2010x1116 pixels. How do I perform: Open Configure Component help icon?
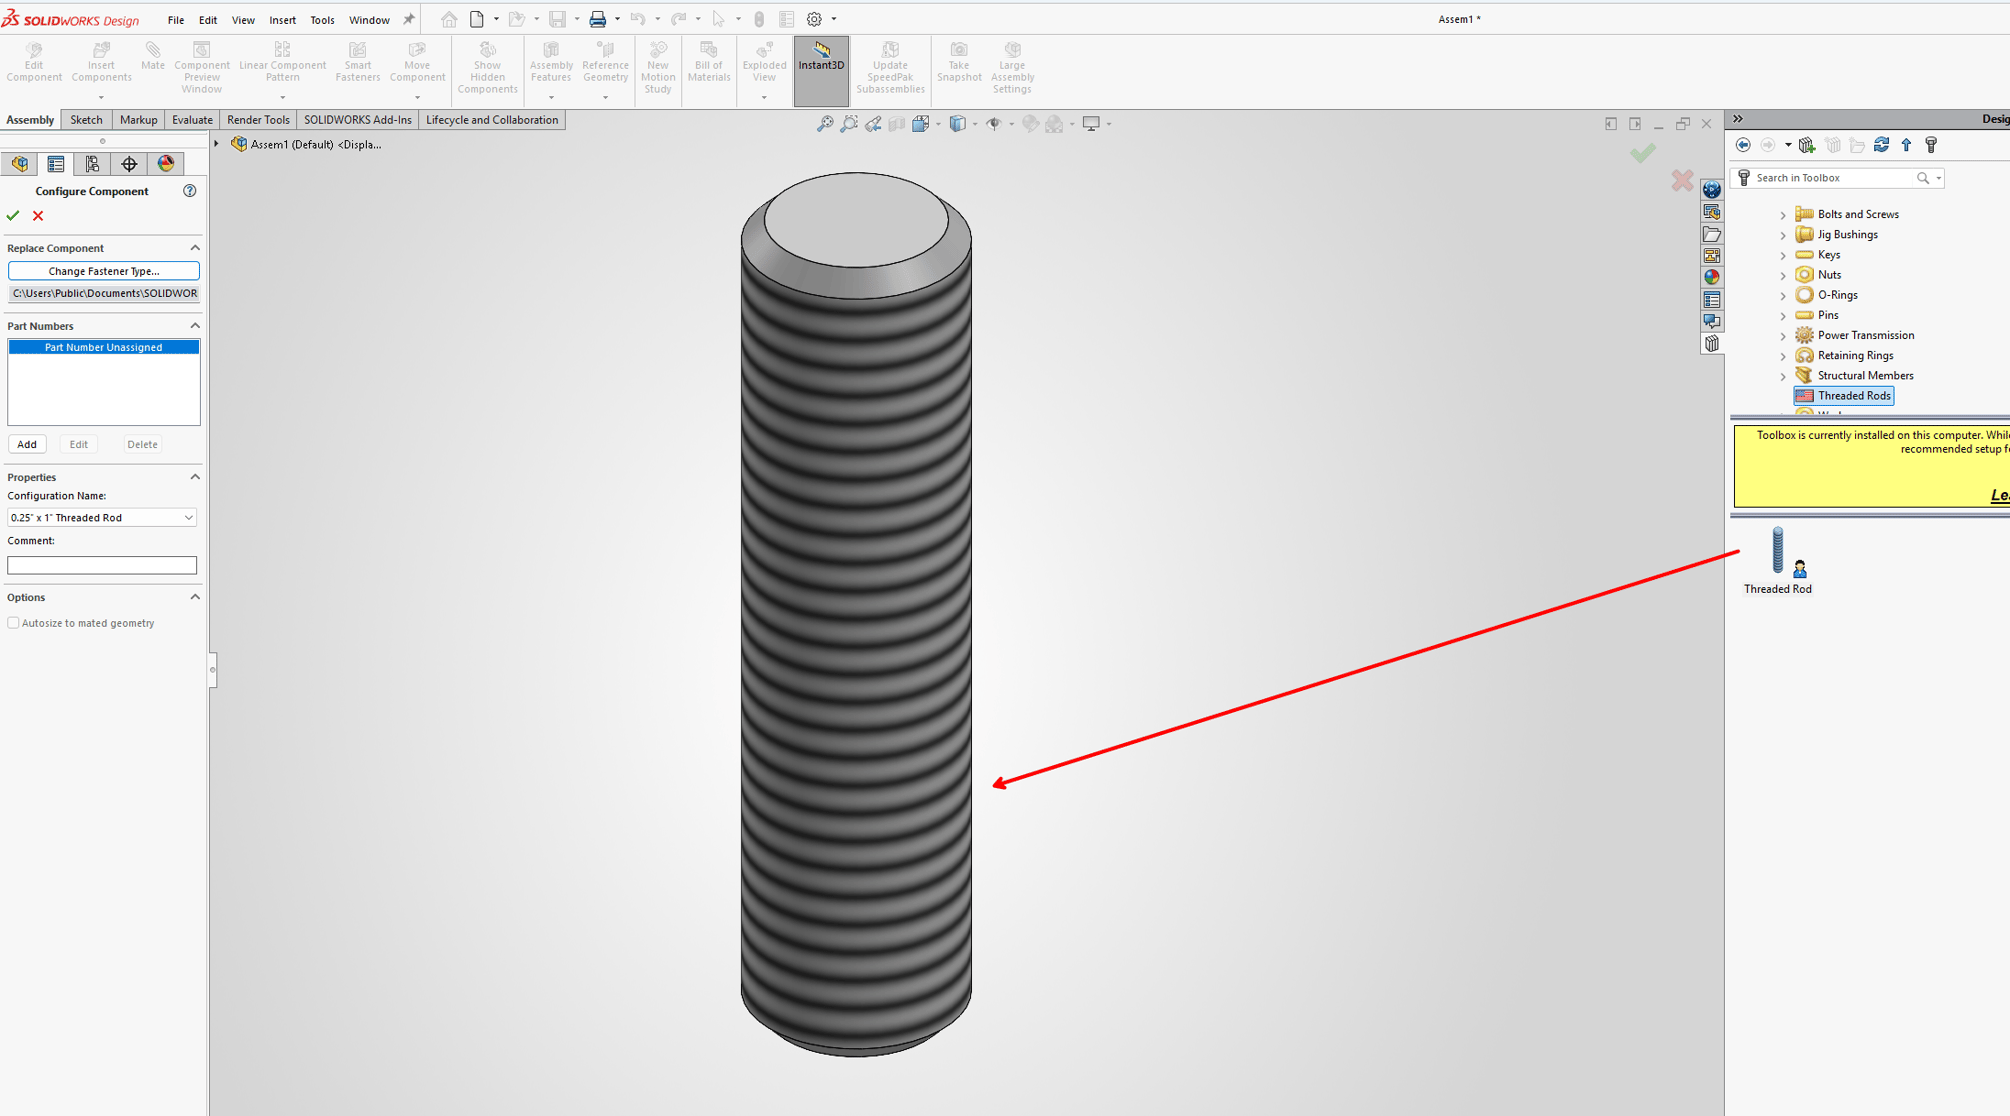[190, 191]
